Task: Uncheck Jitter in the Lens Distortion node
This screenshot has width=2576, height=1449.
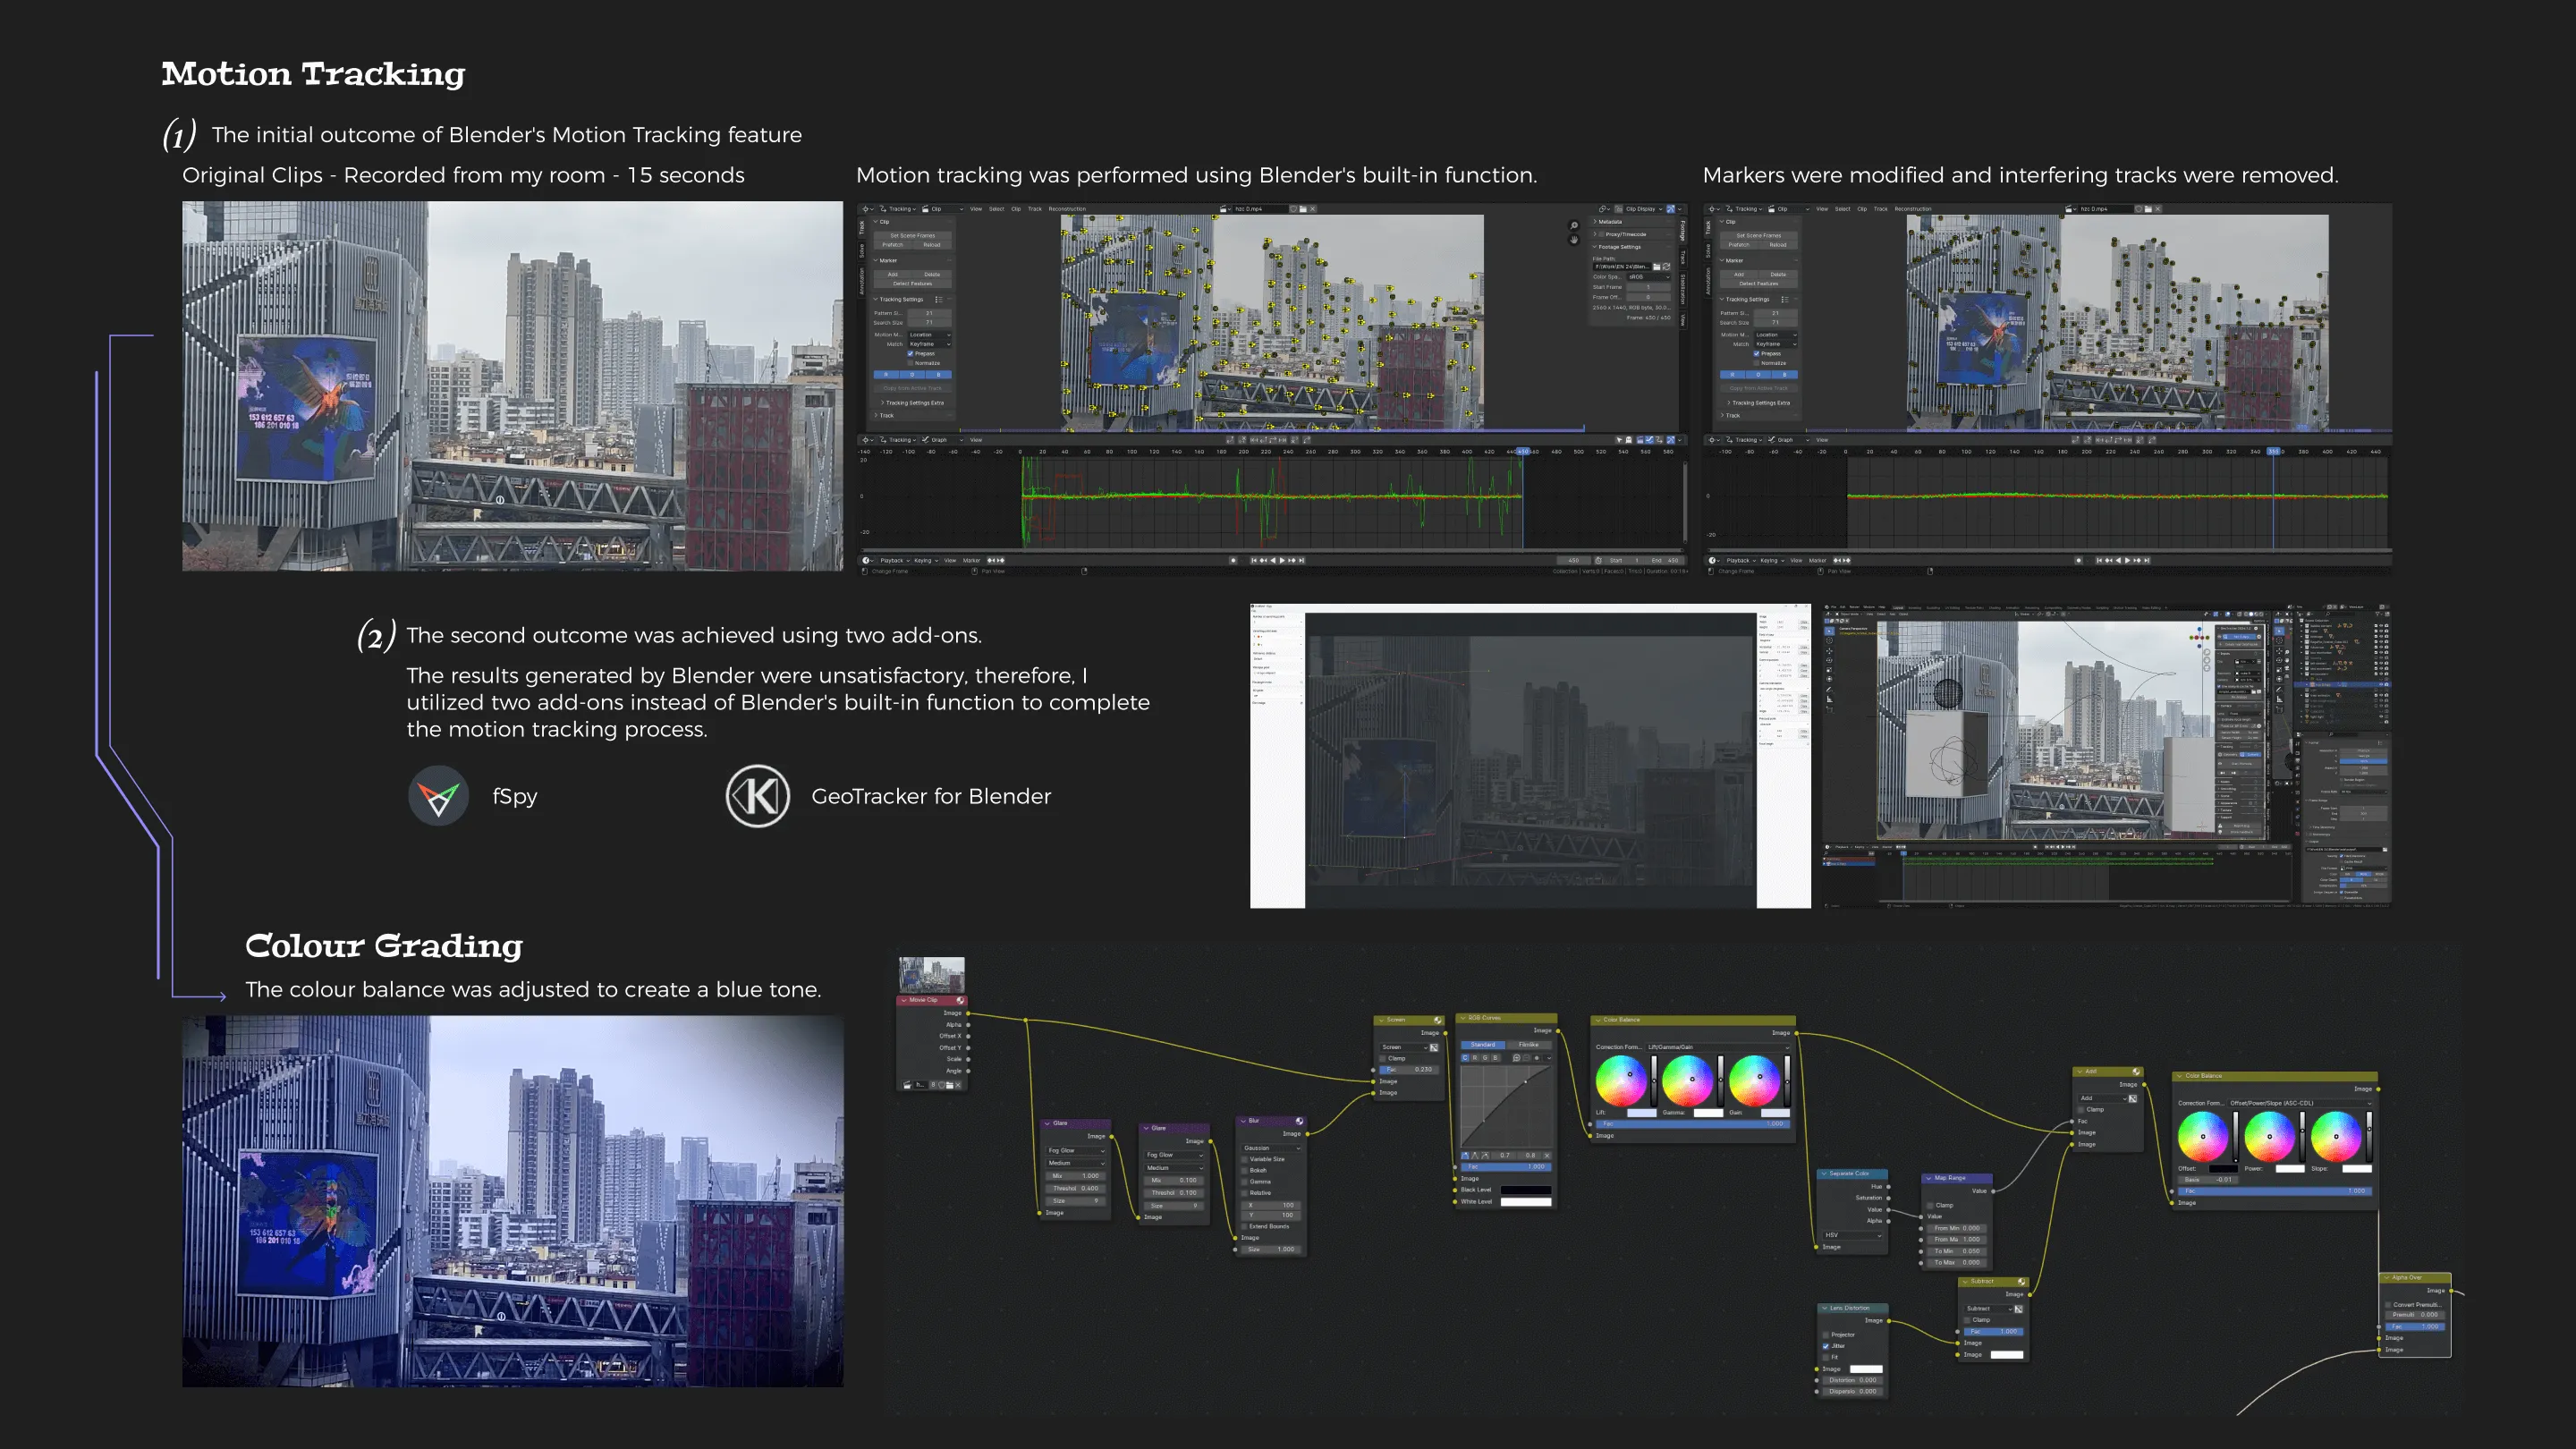Action: coord(1826,1346)
